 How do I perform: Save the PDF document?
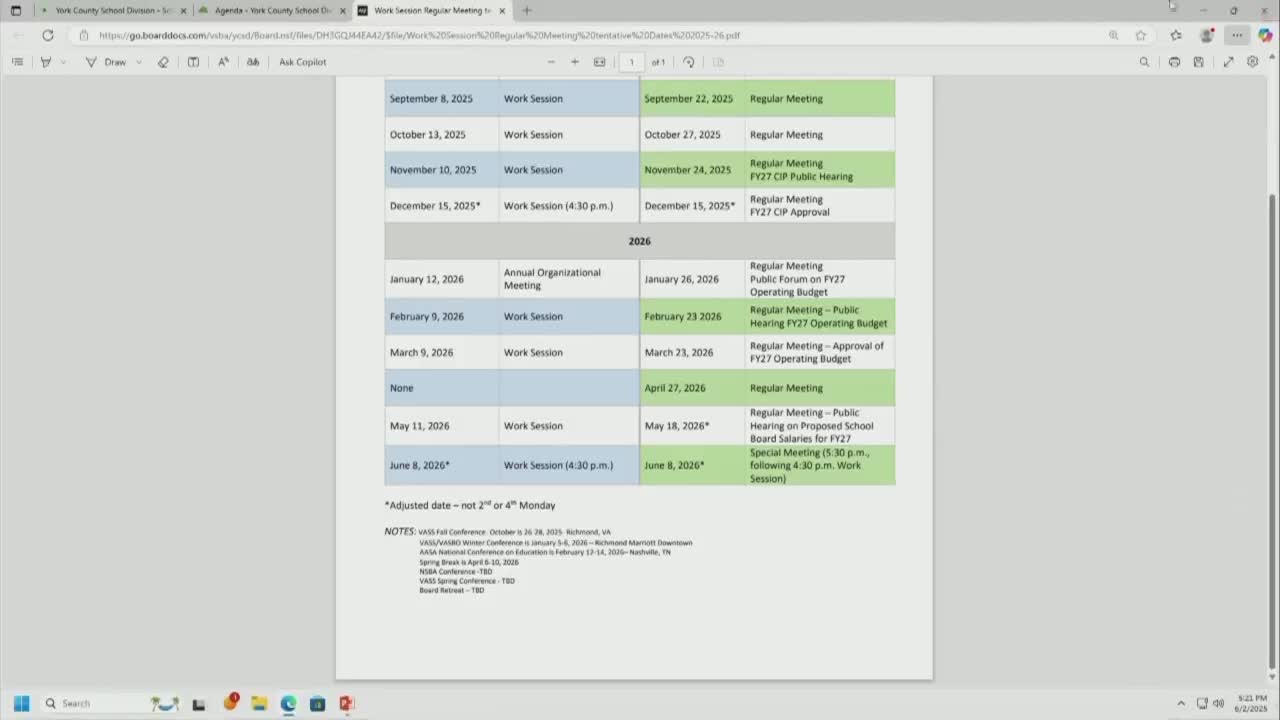click(1198, 62)
